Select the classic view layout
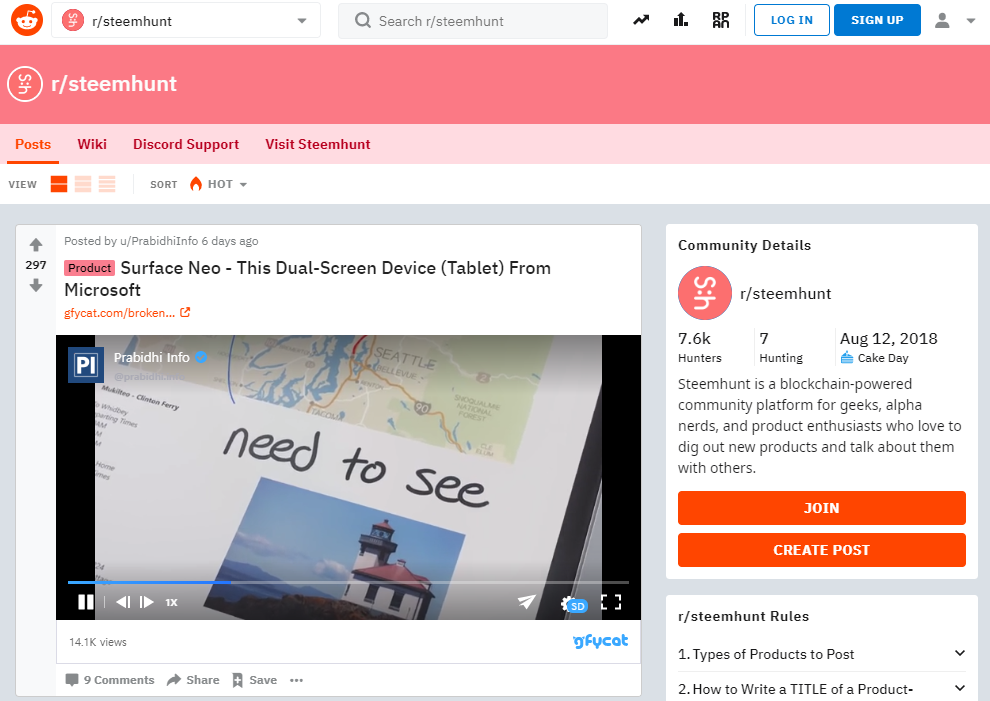The height and width of the screenshot is (701, 990). point(83,184)
